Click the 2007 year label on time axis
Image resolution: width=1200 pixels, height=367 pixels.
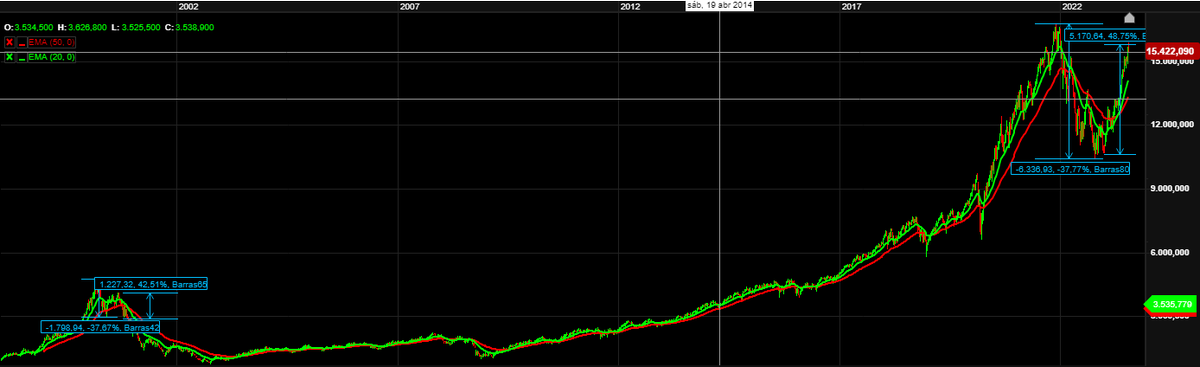pyautogui.click(x=408, y=6)
